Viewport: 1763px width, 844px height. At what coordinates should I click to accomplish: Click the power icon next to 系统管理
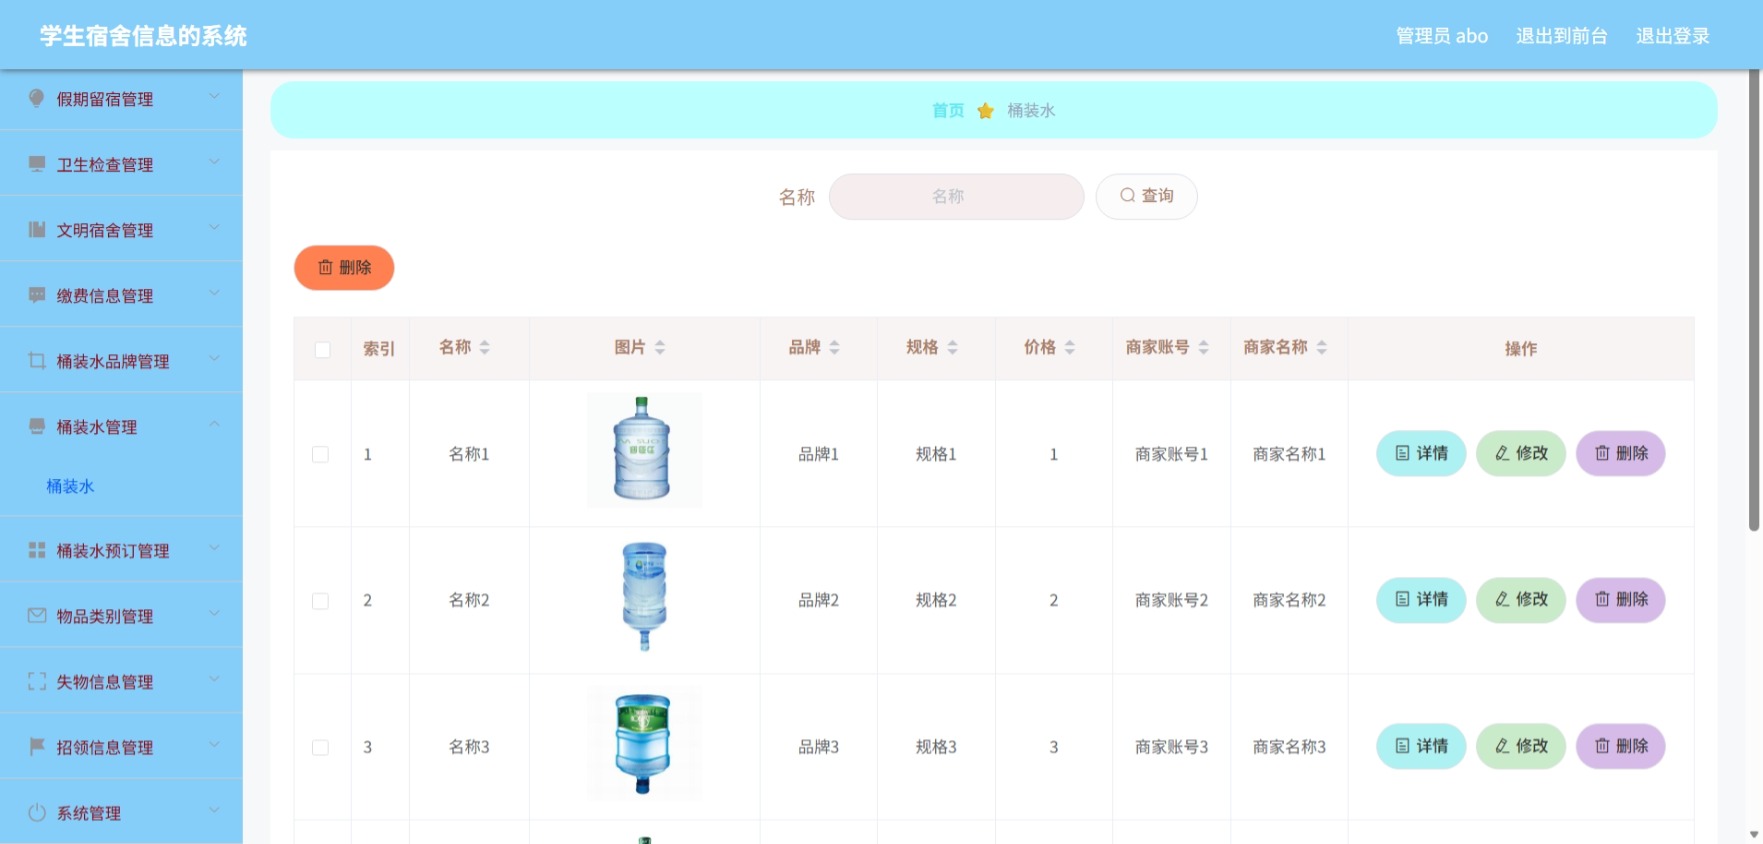point(37,812)
